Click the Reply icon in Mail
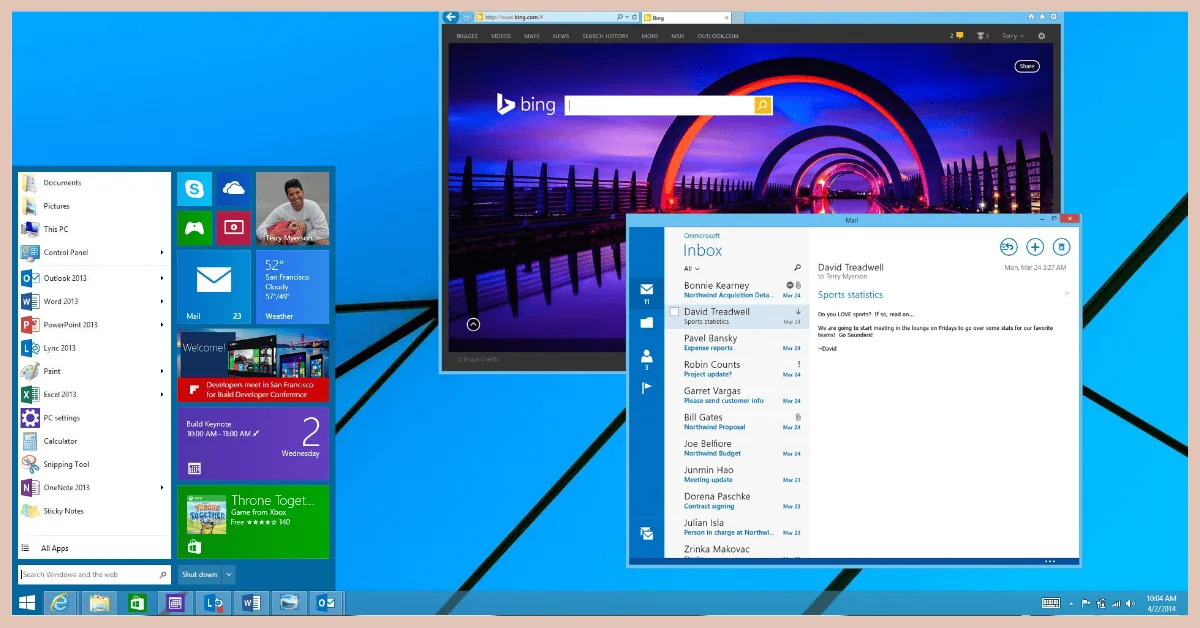The image size is (1200, 628). 1007,247
